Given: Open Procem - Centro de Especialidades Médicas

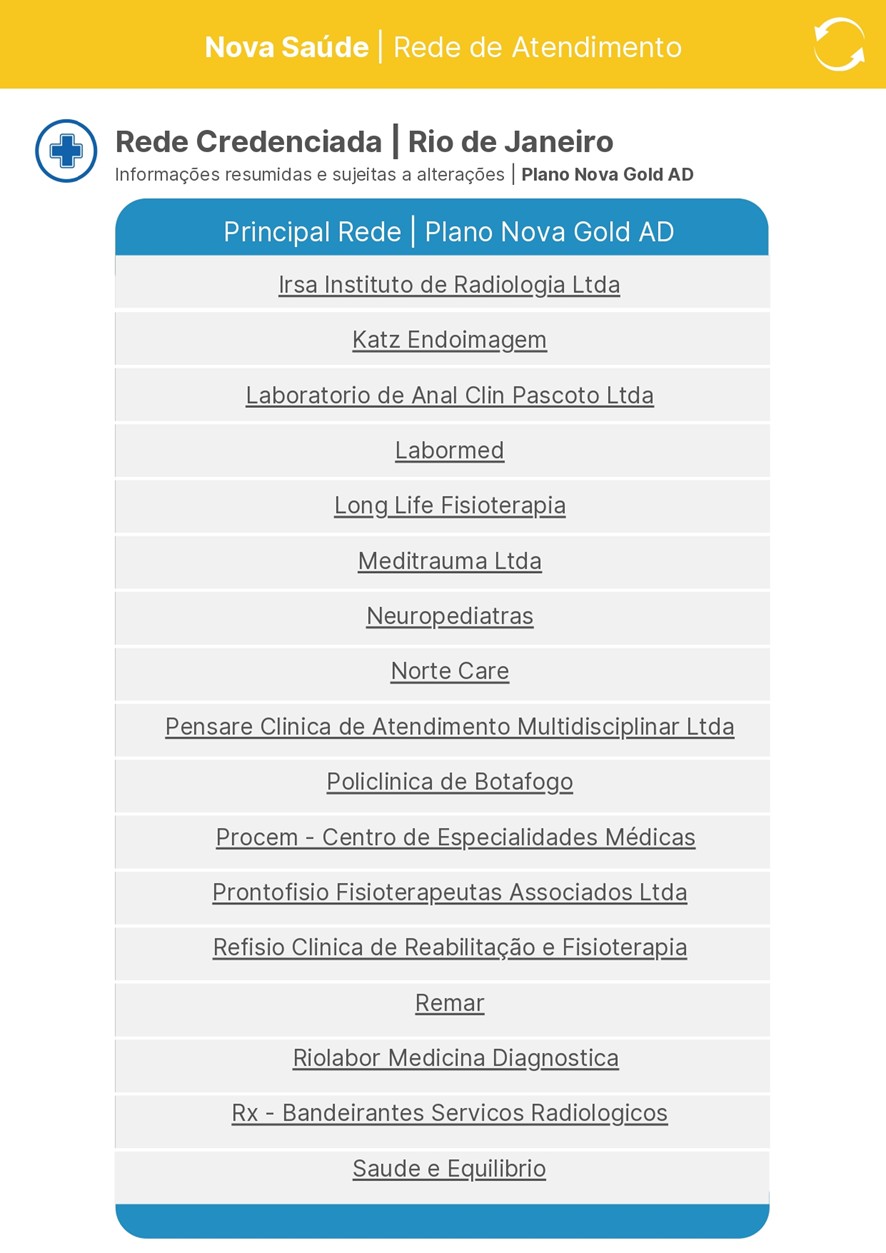Looking at the screenshot, I should coord(455,837).
